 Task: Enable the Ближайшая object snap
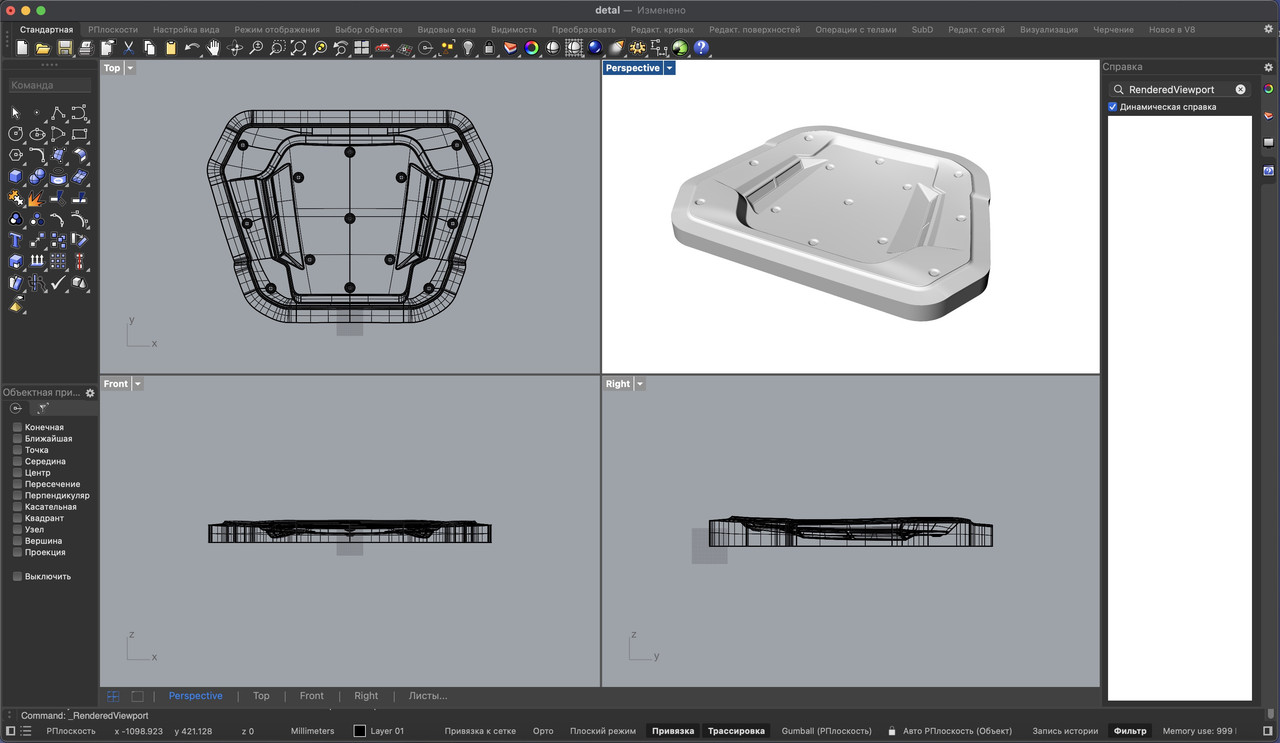pyautogui.click(x=17, y=439)
